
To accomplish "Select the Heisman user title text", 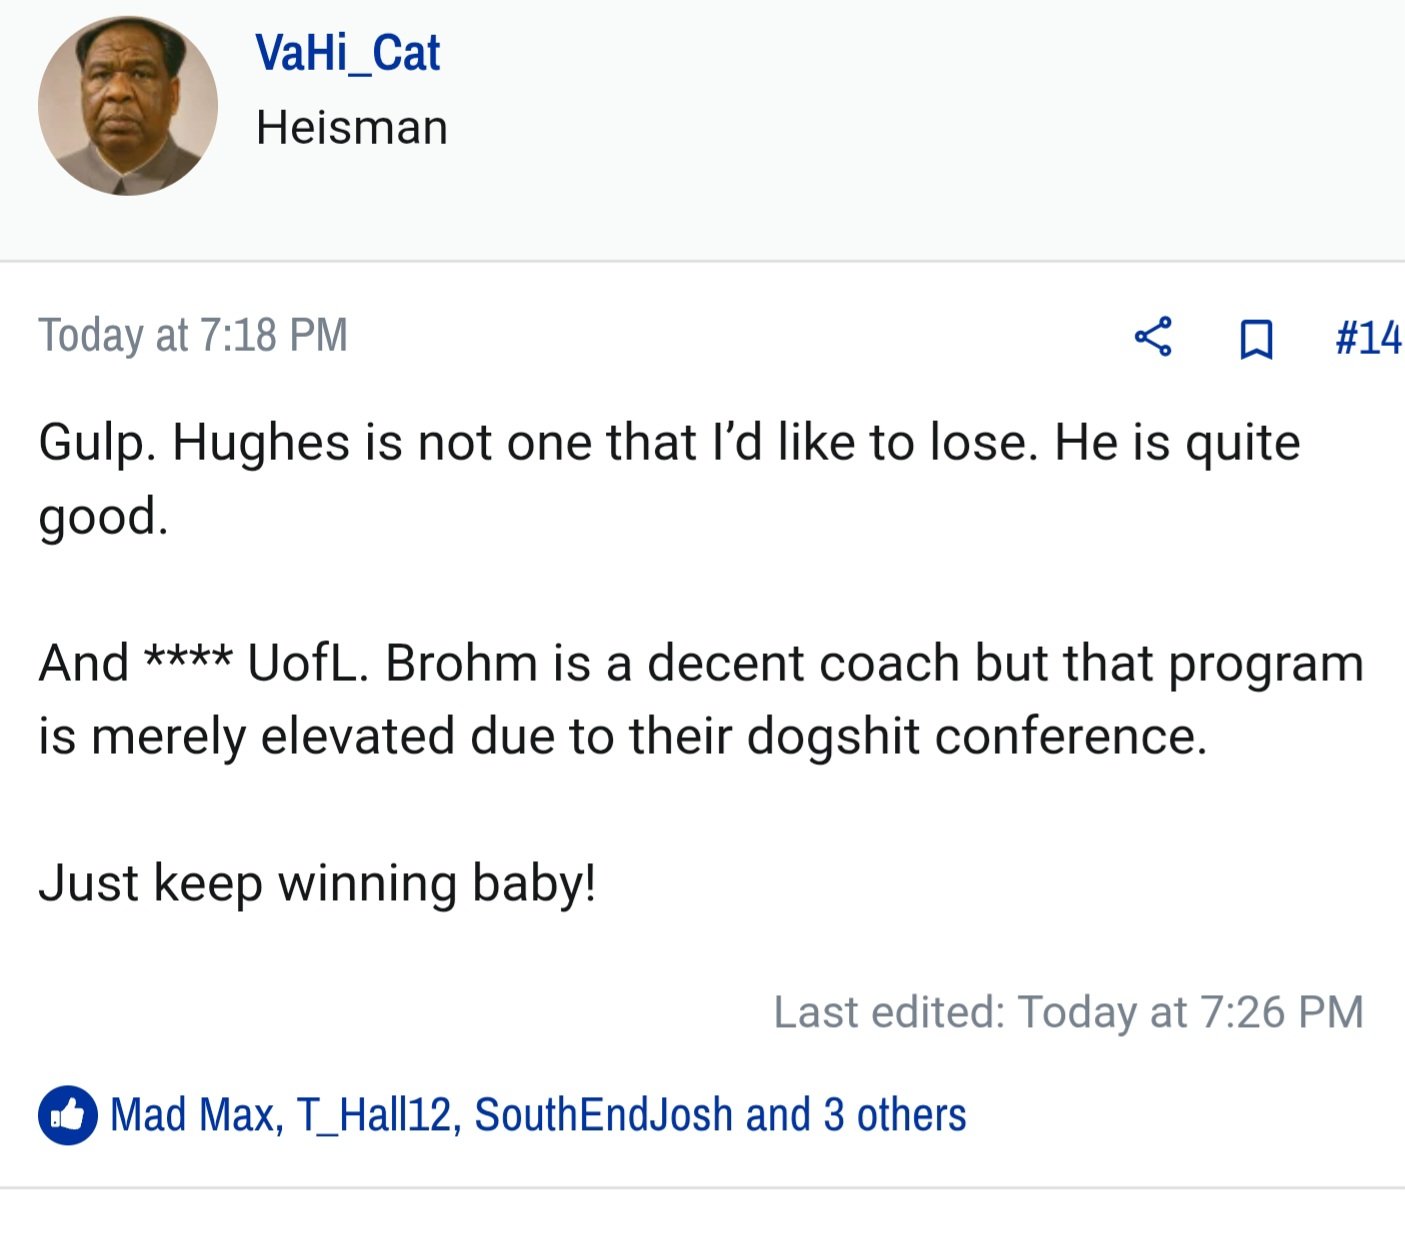I will tap(352, 128).
